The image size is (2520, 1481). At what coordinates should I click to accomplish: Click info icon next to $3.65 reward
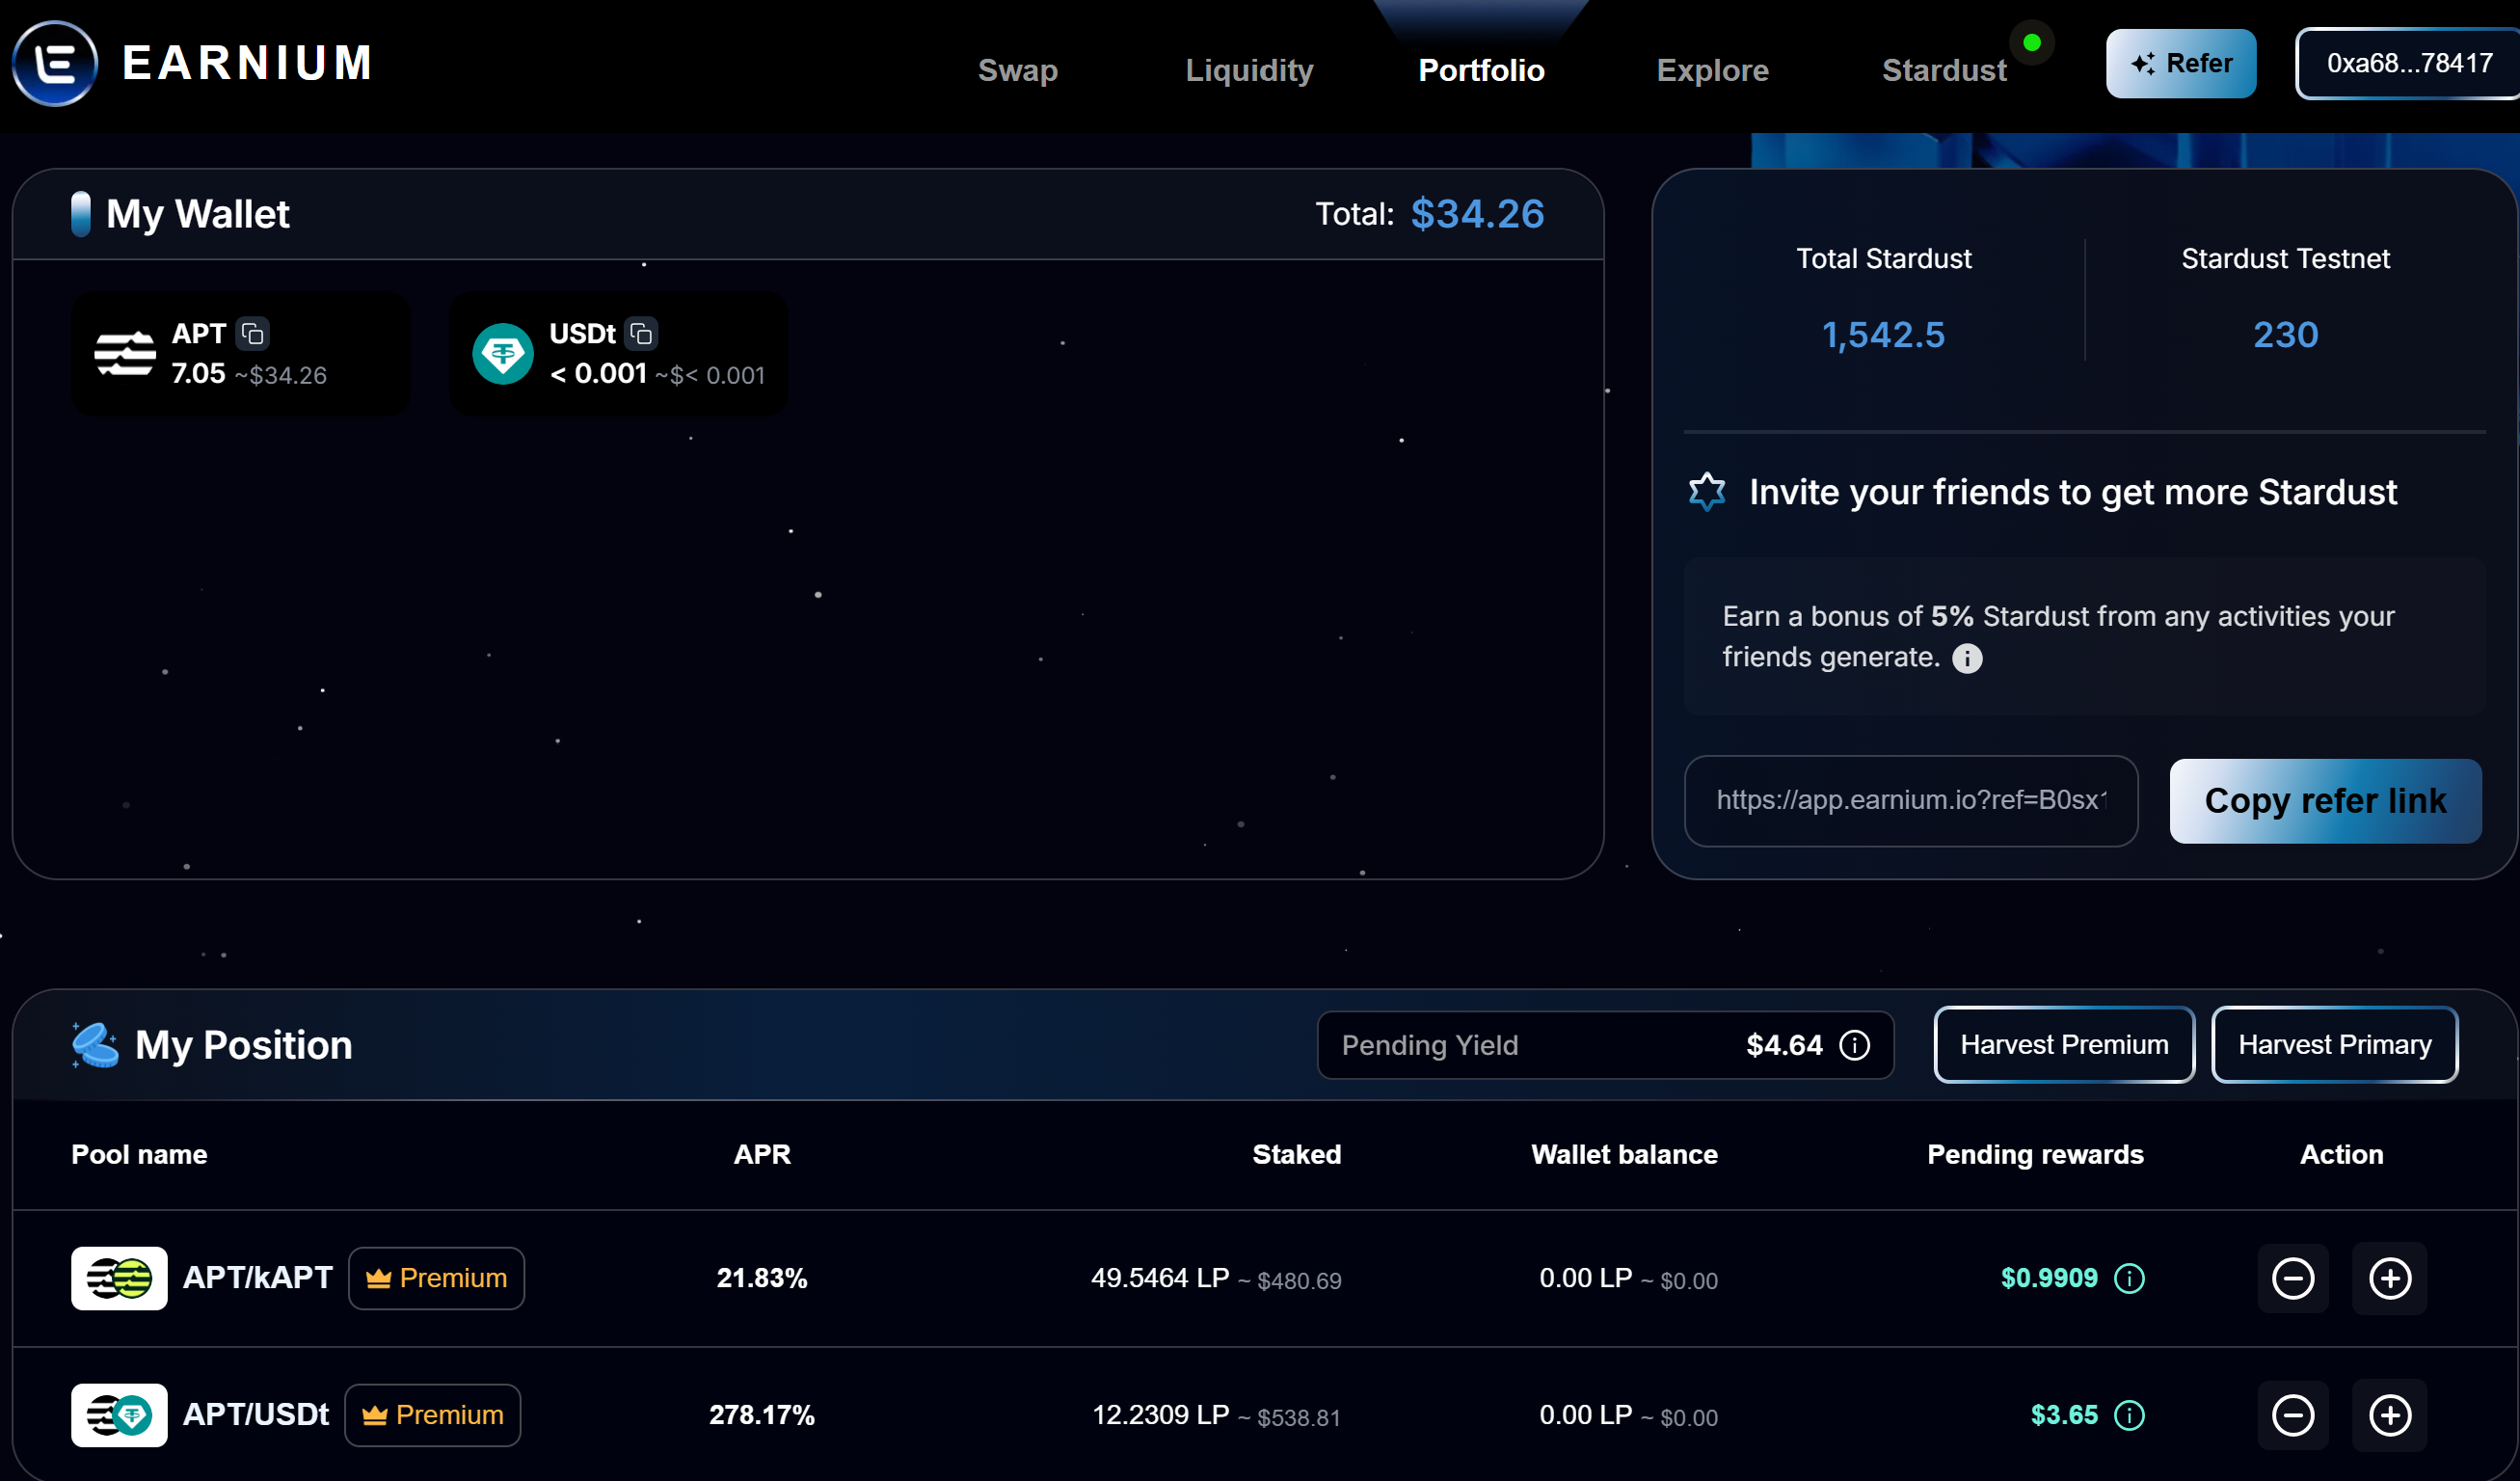[x=2129, y=1415]
